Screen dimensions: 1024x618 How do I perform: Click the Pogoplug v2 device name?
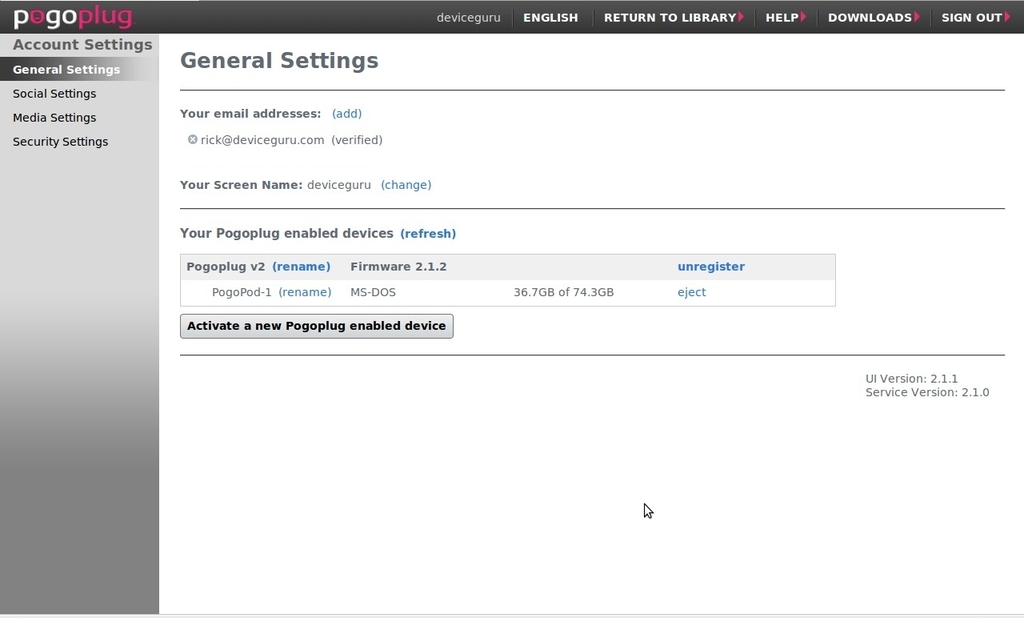tap(226, 267)
